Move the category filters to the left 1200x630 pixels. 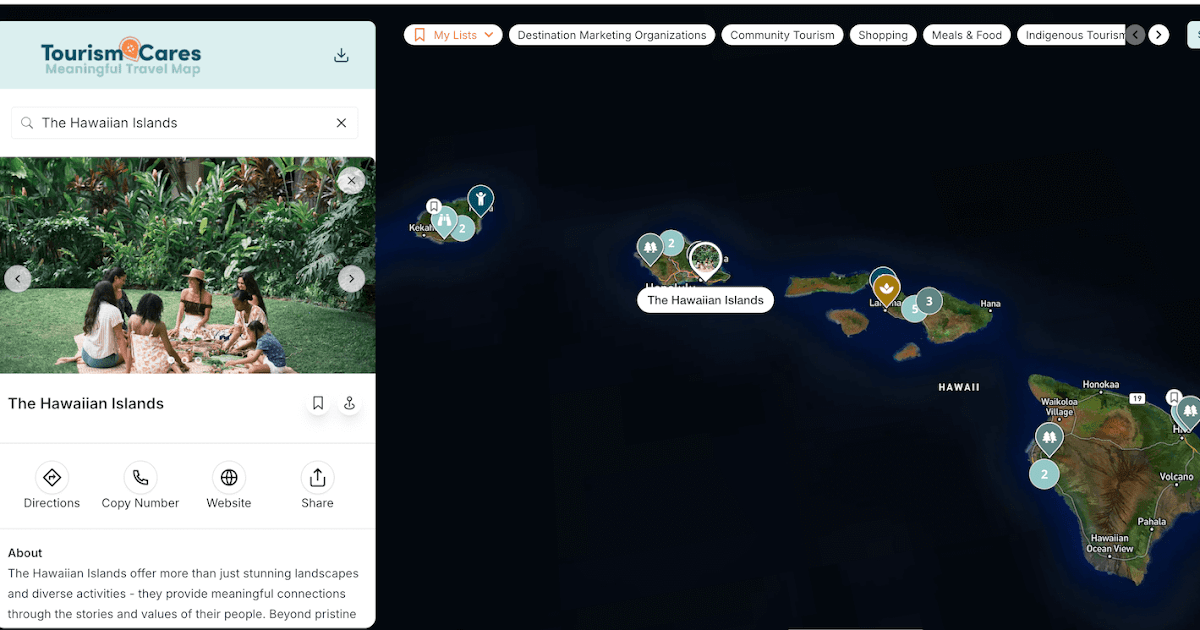1135,35
